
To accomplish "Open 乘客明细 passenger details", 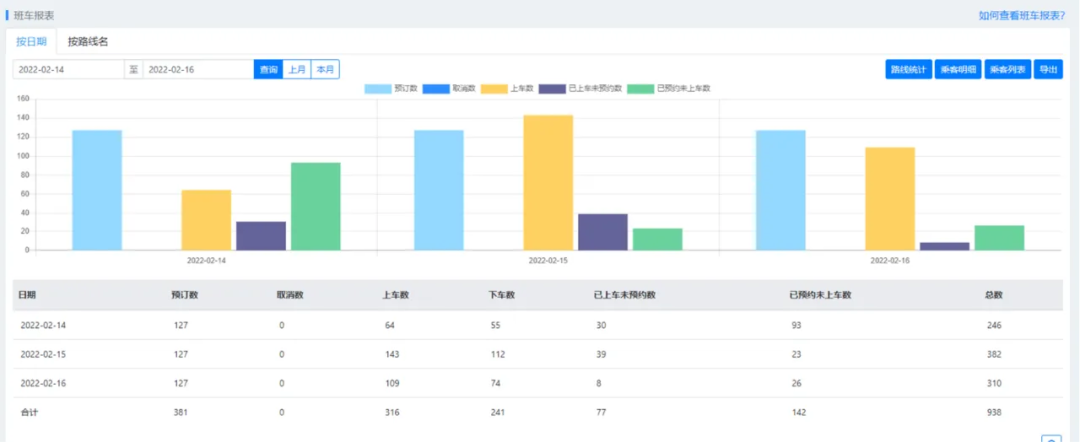I will pyautogui.click(x=959, y=70).
